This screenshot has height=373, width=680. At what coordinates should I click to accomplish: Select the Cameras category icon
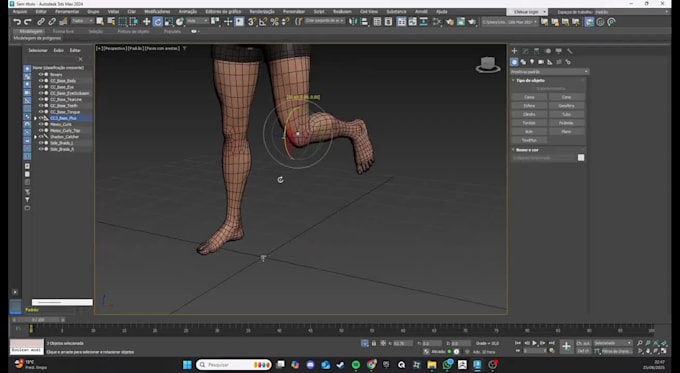click(541, 62)
